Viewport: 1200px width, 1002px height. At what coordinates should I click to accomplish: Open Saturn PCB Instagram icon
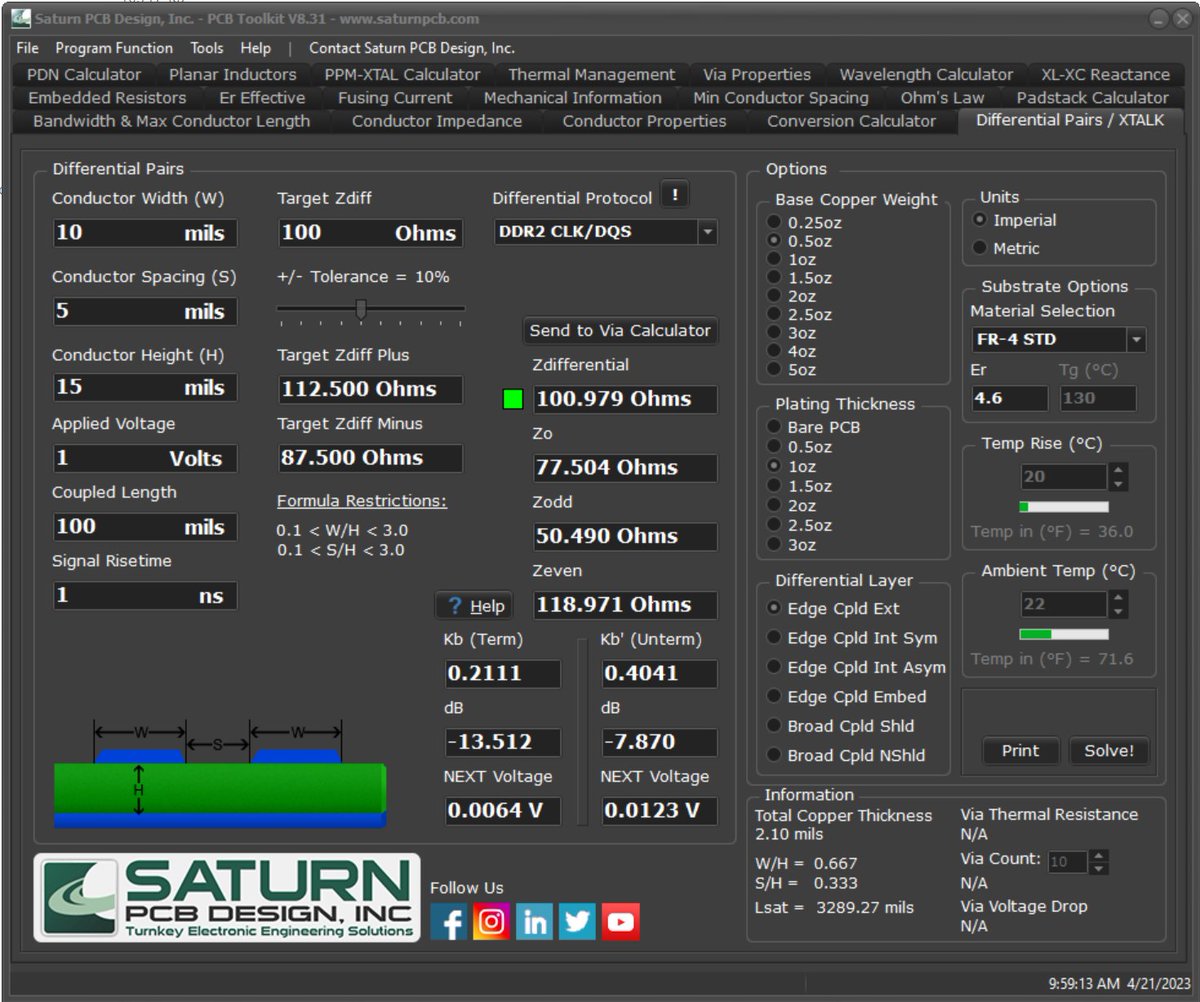coord(491,921)
